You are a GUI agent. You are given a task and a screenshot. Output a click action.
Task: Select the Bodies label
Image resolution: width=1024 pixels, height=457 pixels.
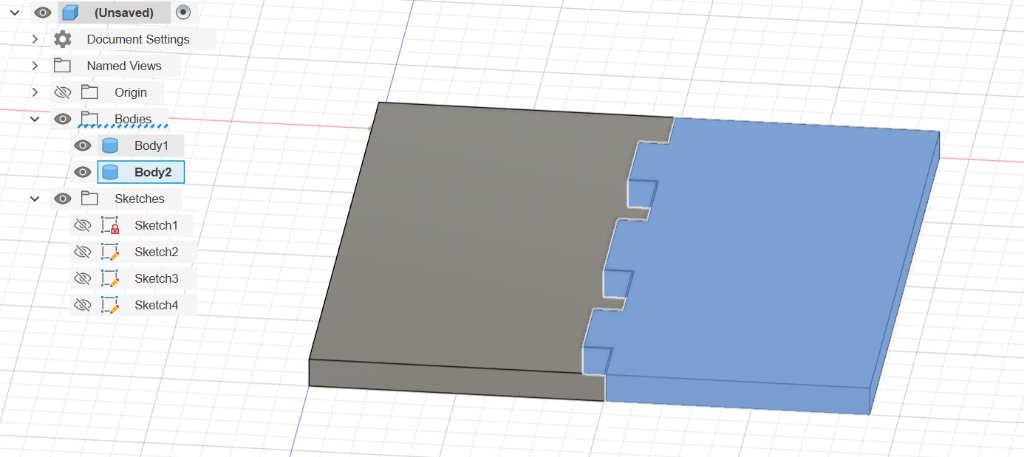[x=133, y=119]
